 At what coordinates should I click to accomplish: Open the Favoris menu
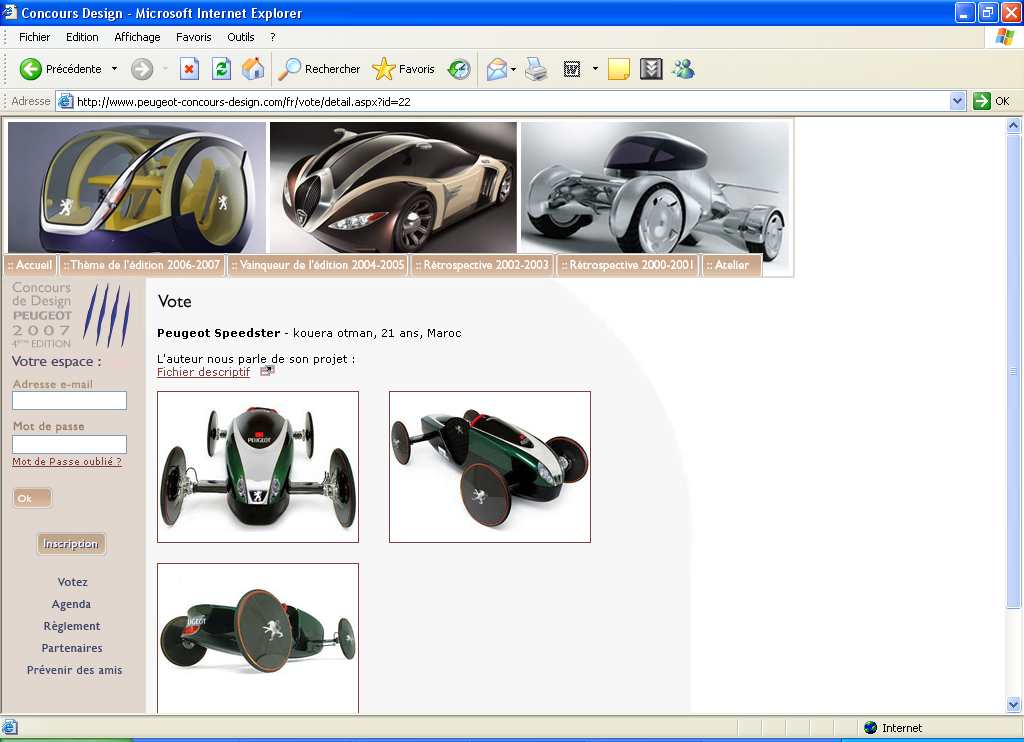pyautogui.click(x=193, y=37)
